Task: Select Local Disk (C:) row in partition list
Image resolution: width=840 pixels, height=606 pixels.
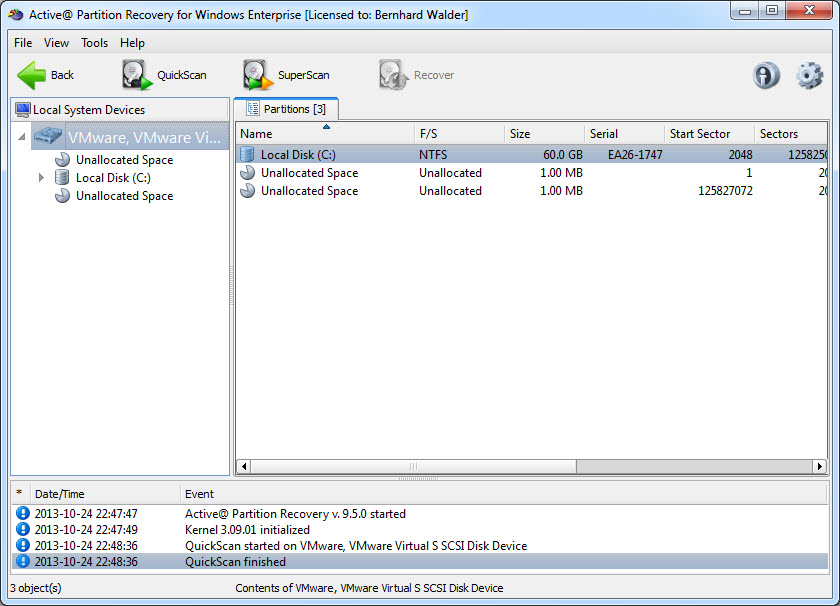Action: click(x=532, y=154)
